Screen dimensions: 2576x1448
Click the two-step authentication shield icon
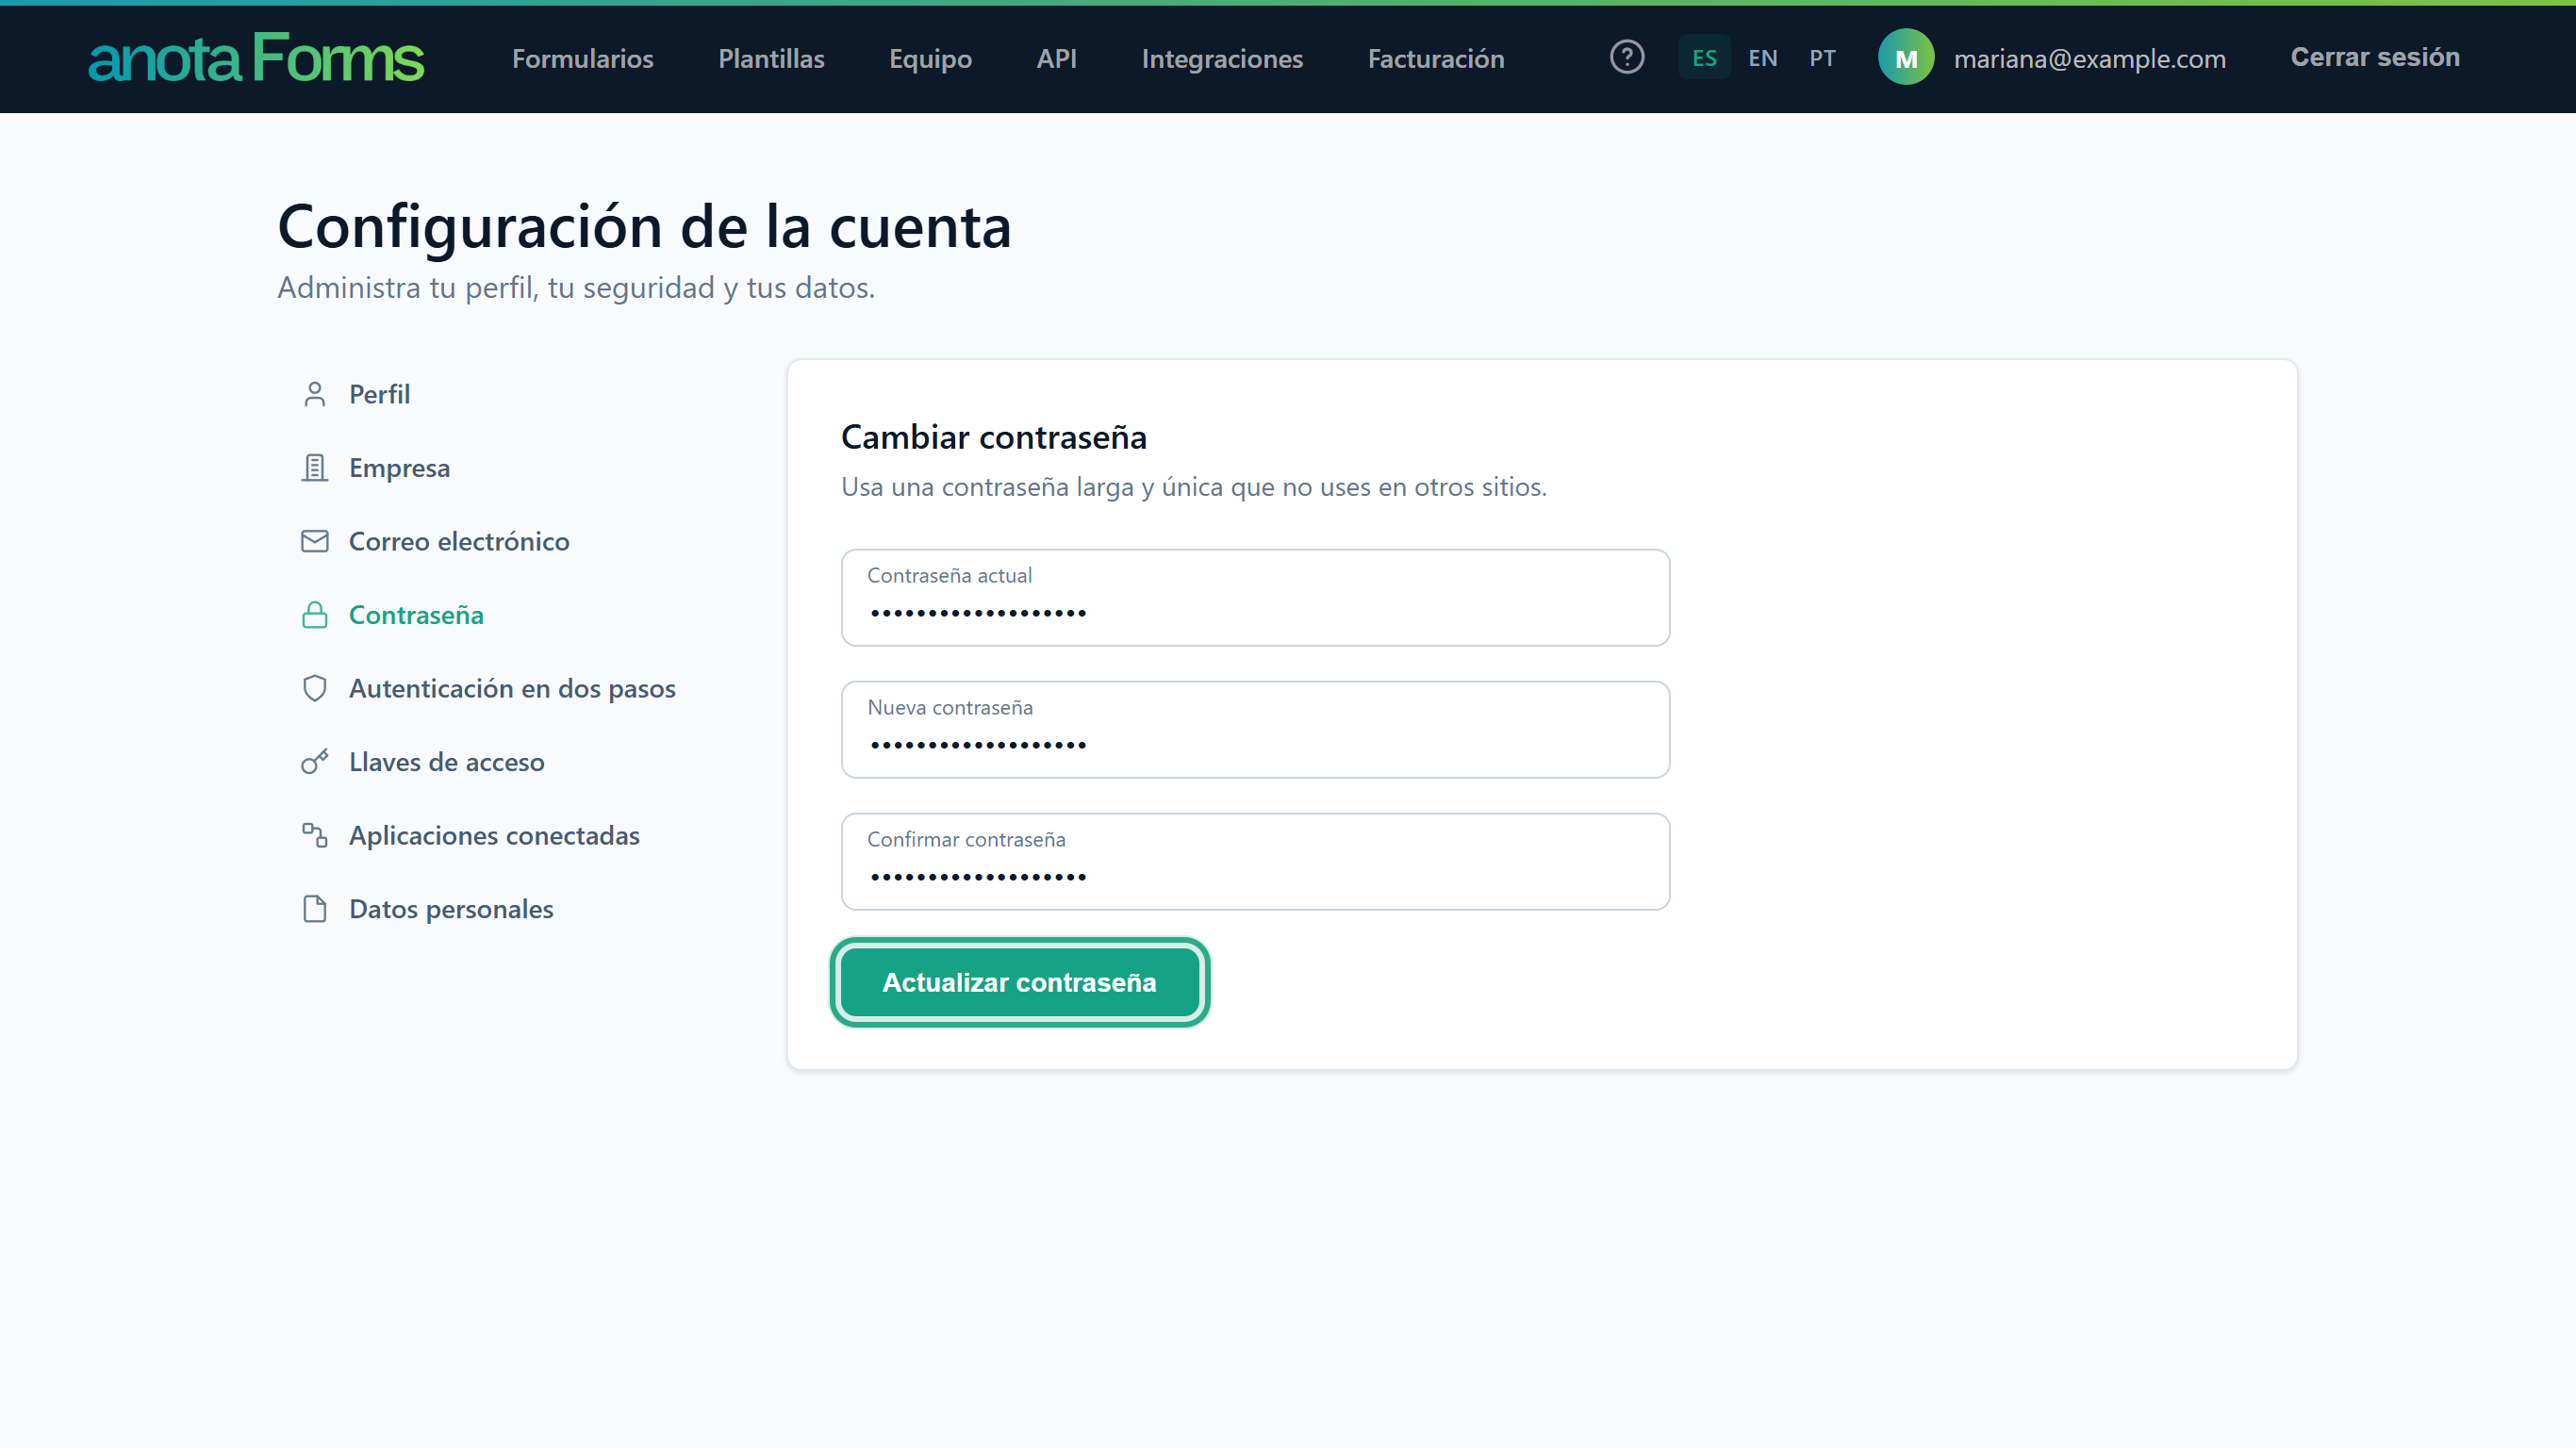pos(314,688)
